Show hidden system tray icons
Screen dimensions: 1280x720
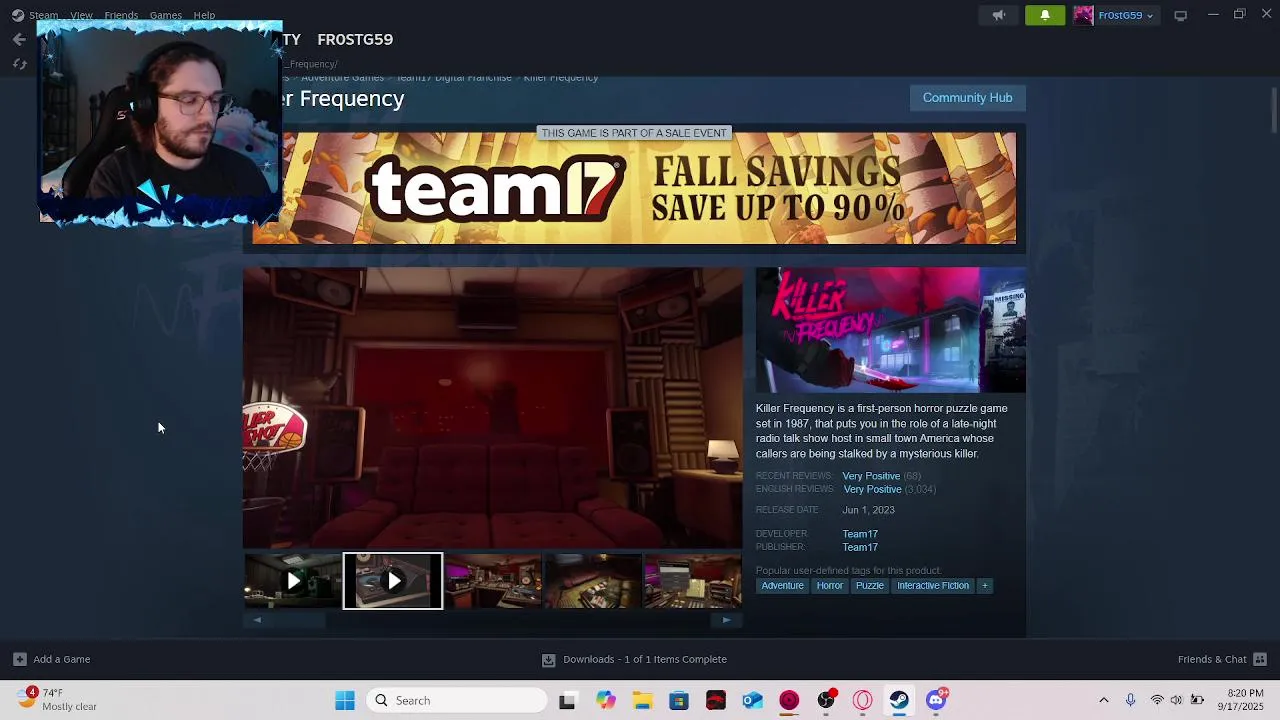click(1104, 700)
